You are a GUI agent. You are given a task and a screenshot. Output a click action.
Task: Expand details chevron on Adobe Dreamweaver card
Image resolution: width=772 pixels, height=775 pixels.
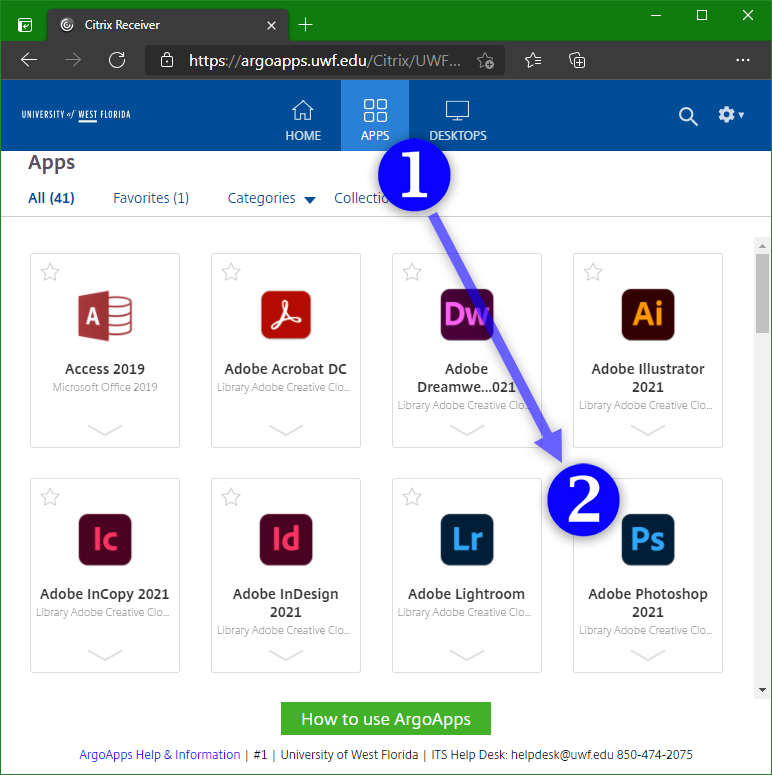(467, 430)
